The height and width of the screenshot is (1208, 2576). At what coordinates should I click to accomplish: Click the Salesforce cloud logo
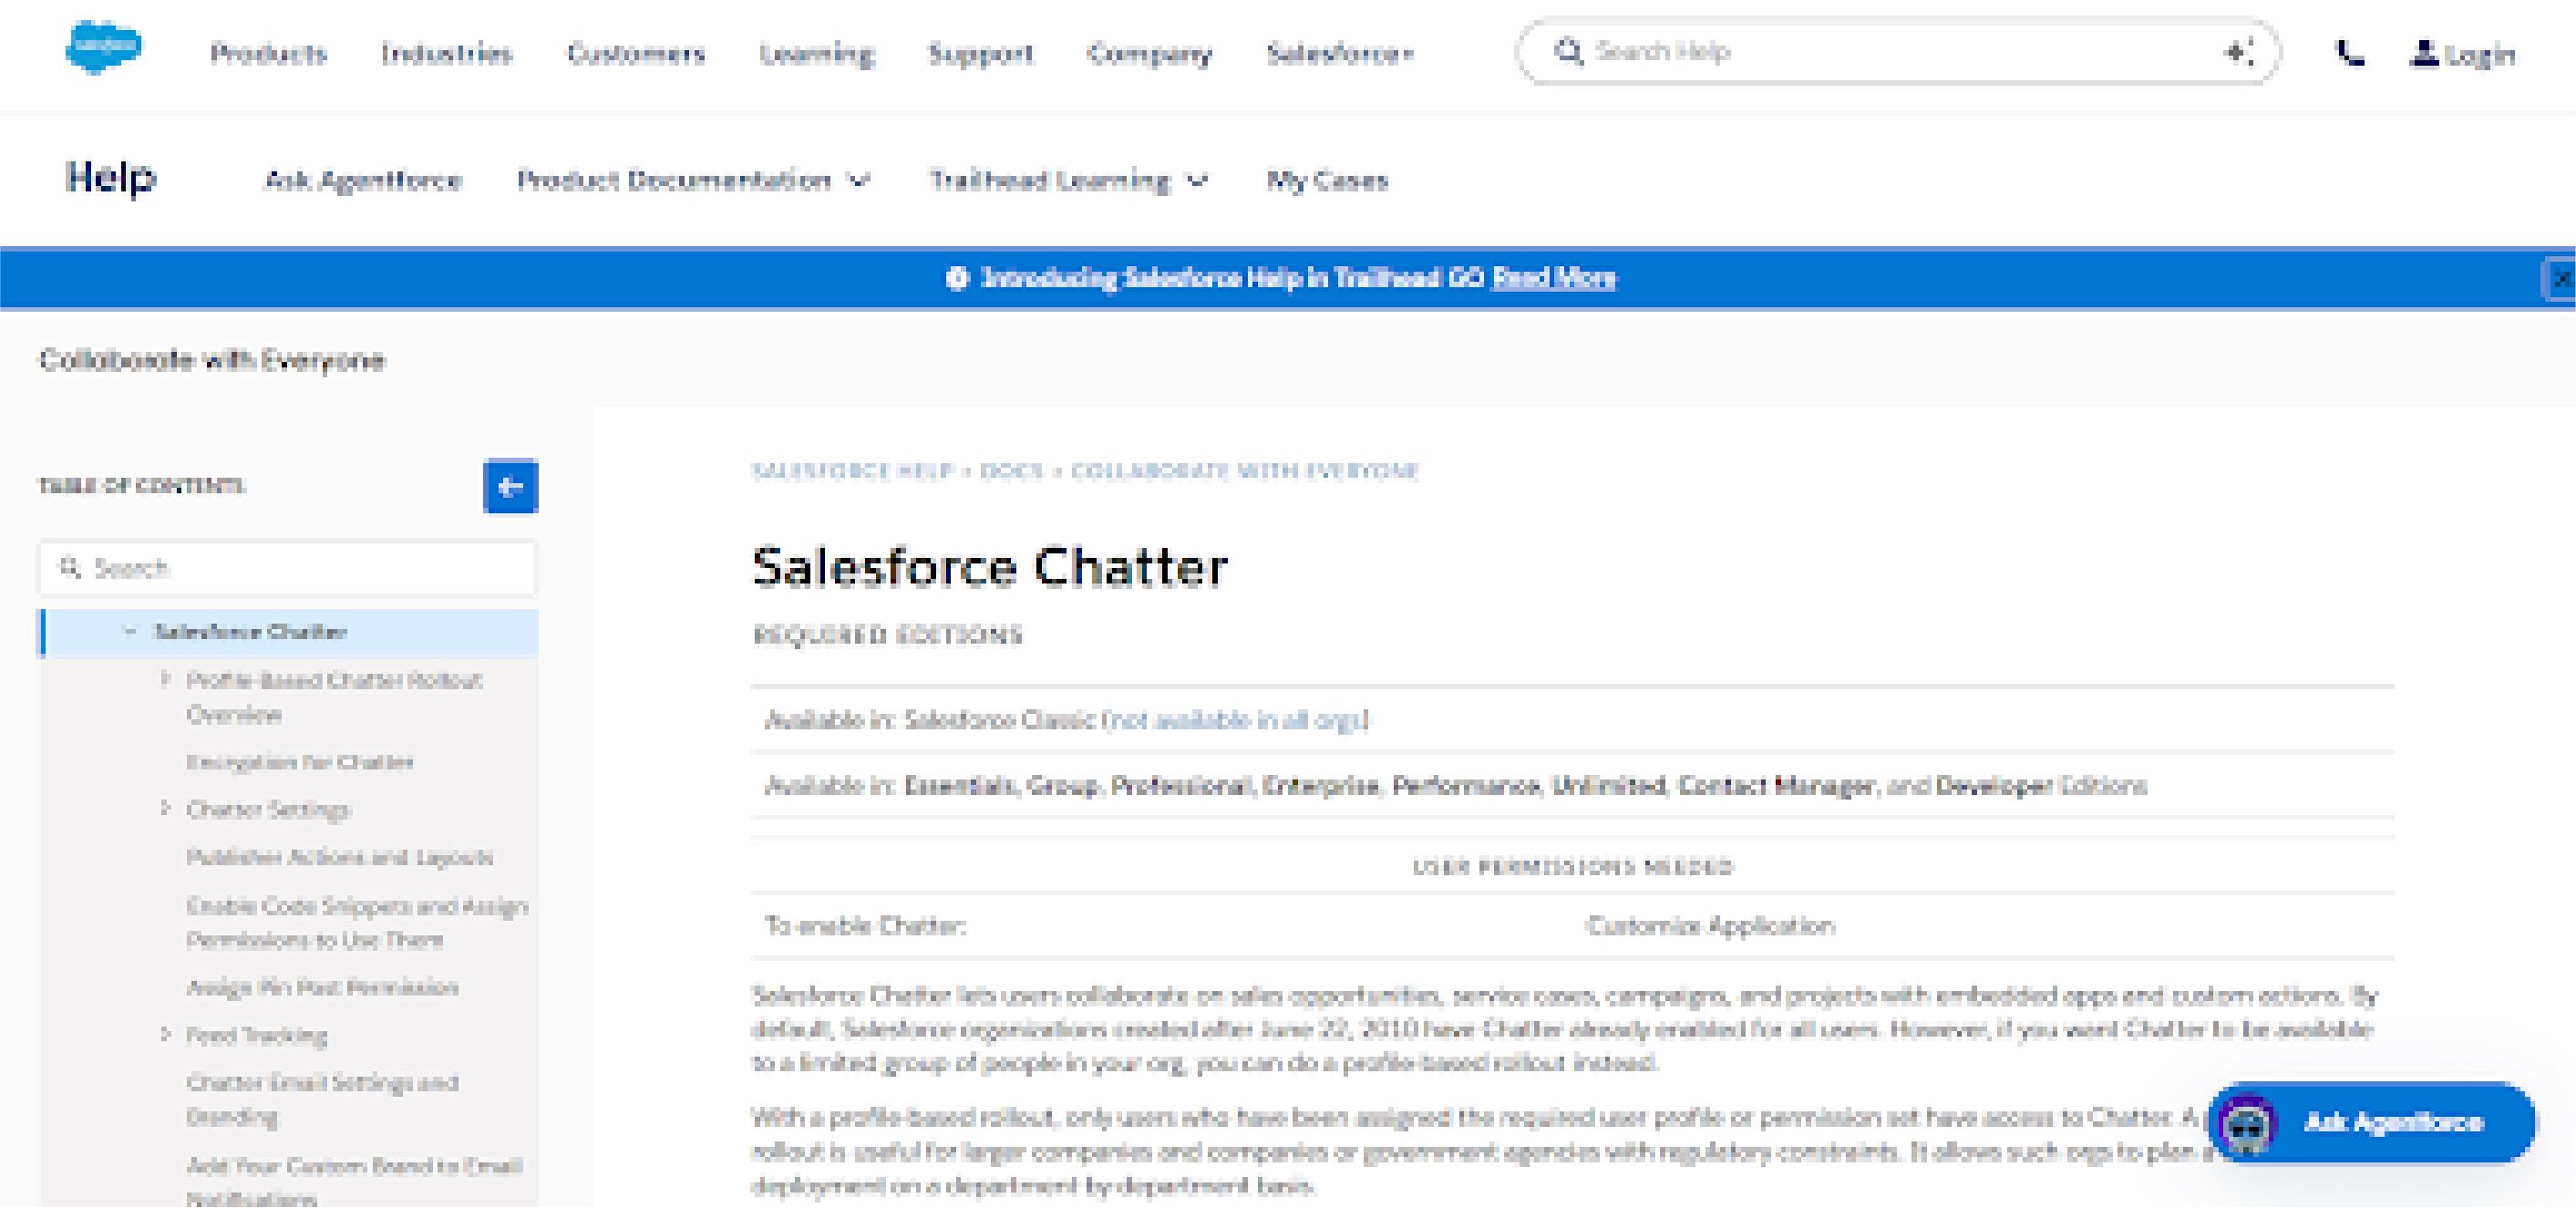click(104, 47)
